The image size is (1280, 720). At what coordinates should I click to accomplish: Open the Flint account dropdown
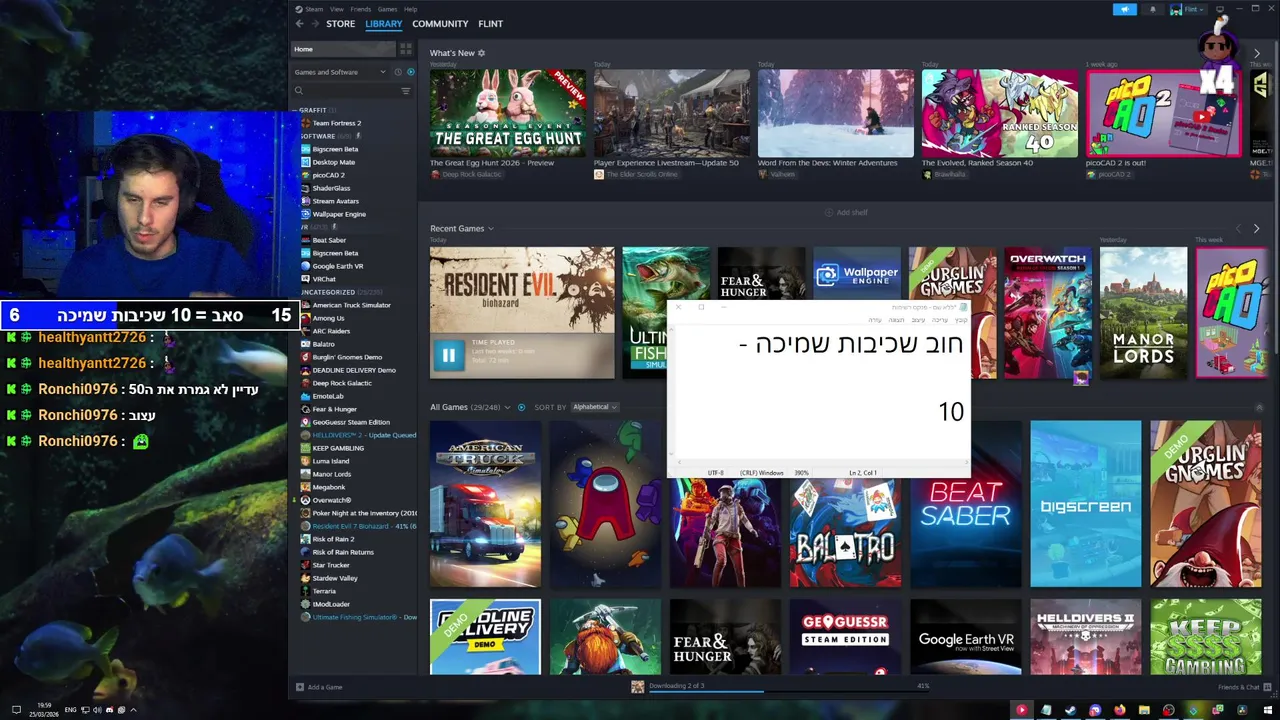point(1187,9)
